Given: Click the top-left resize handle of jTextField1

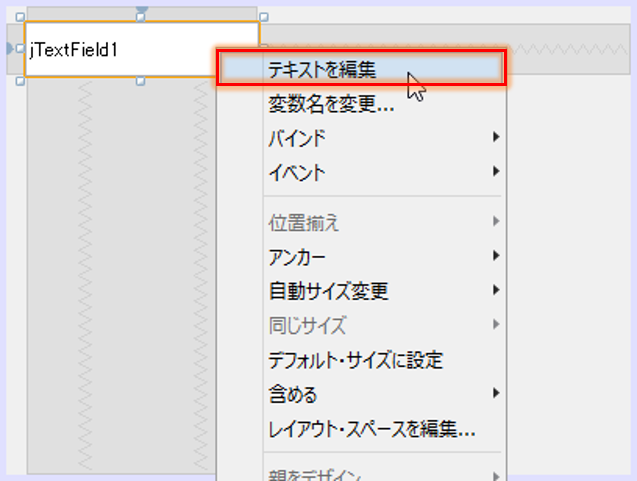Looking at the screenshot, I should click(20, 17).
